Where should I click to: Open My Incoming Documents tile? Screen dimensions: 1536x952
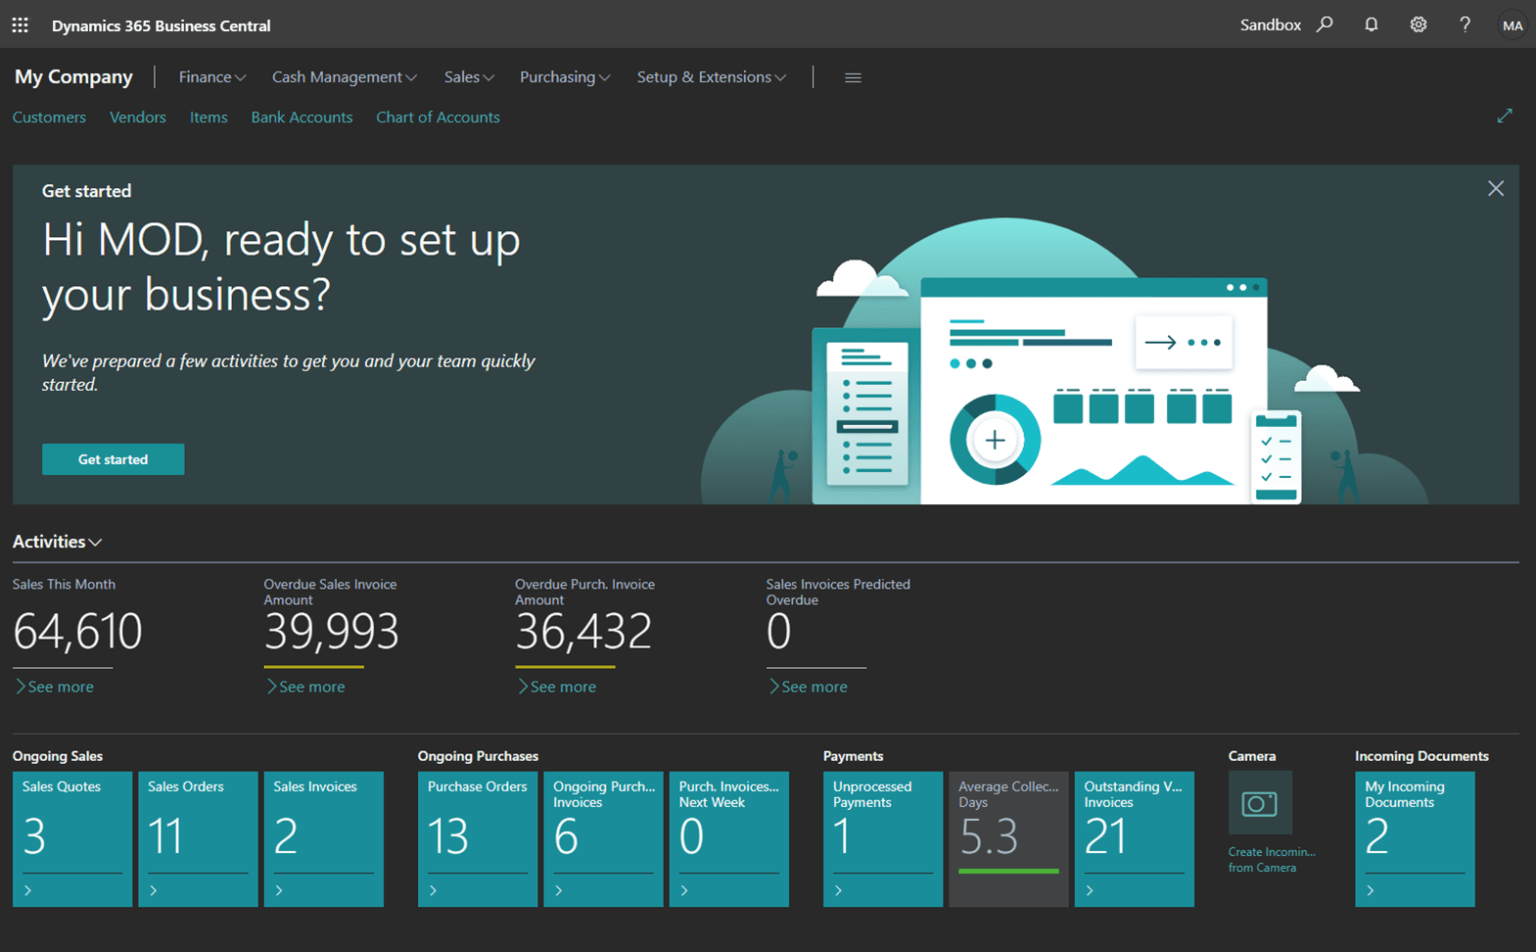[1415, 839]
